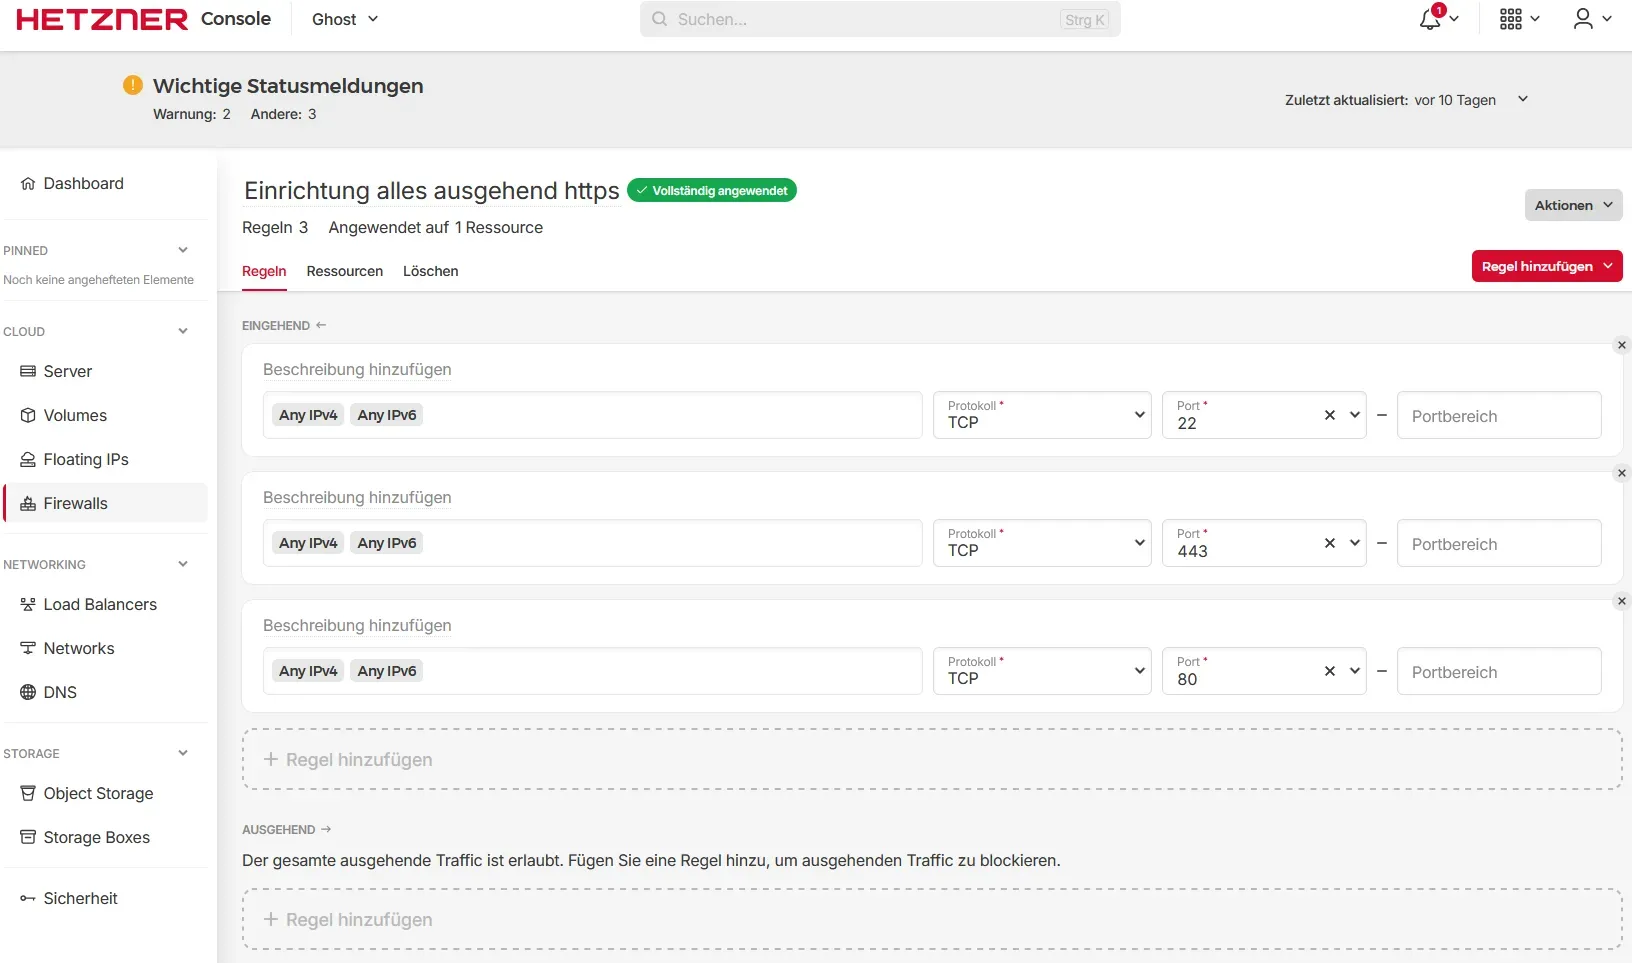
Task: Click the Dashboard home icon
Action: click(x=28, y=184)
